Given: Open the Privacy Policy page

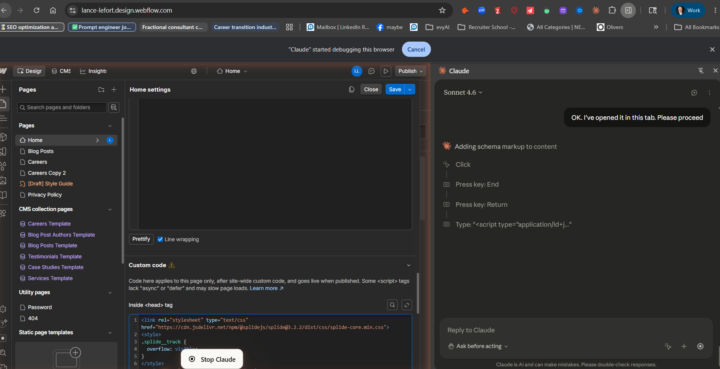Looking at the screenshot, I should click(x=45, y=195).
